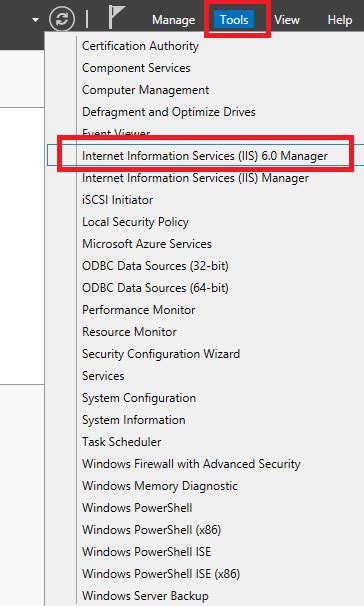Open Windows Firewall with Advanced Security
This screenshot has height=606, width=364.
pos(191,464)
